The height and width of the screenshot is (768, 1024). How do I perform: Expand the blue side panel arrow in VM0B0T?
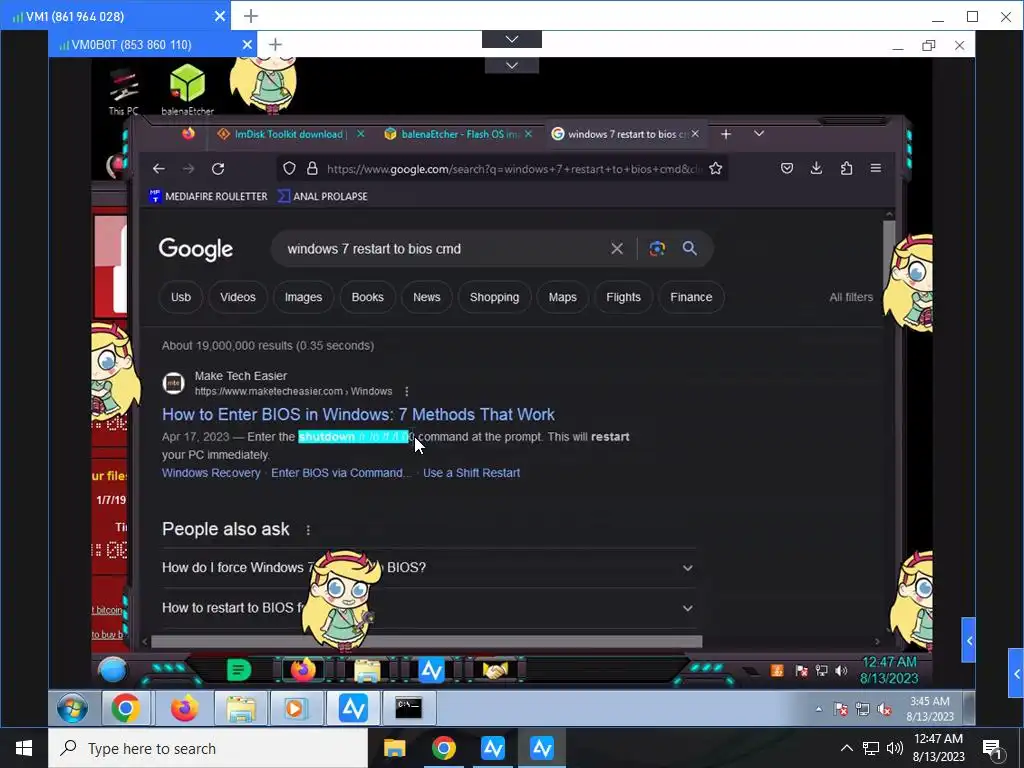point(968,641)
